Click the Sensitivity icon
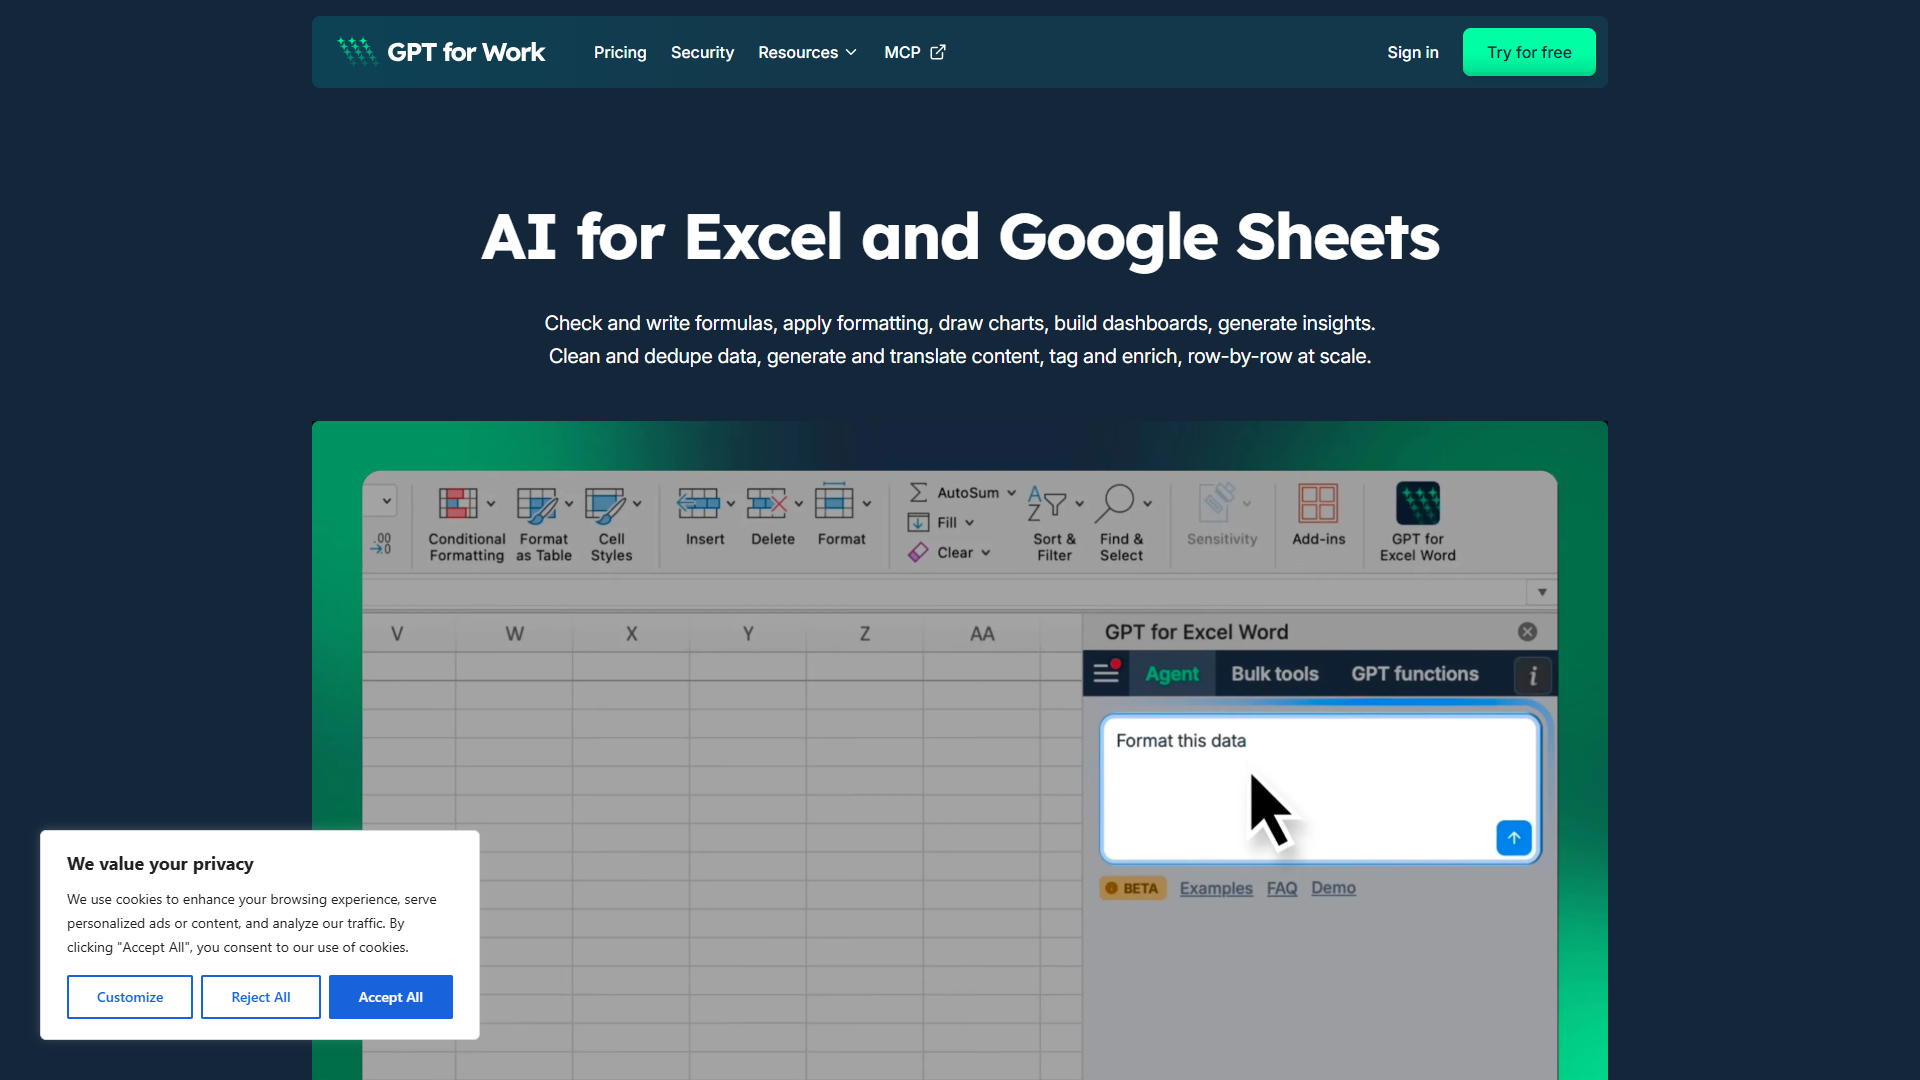Viewport: 1920px width, 1080px height. pos(1217,502)
